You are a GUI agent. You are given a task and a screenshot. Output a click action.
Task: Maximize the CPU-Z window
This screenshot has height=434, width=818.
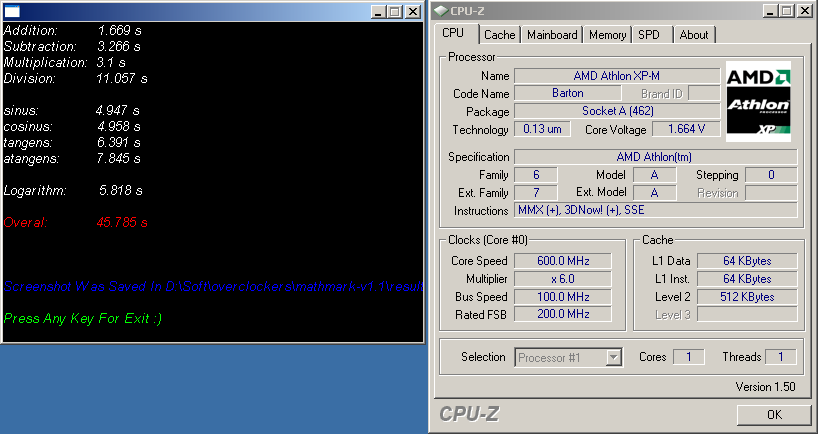click(786, 11)
